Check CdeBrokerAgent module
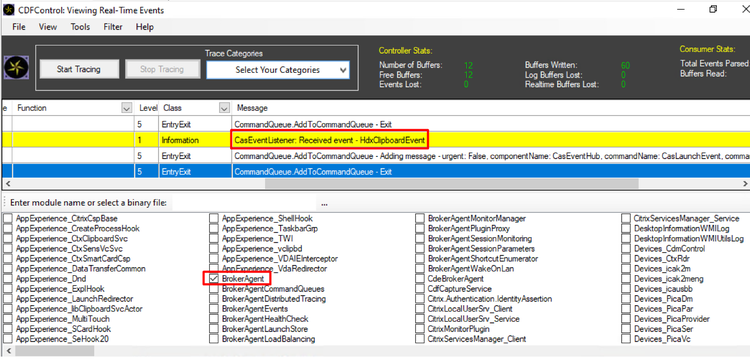Viewport: 750px width, 363px height. 419,279
